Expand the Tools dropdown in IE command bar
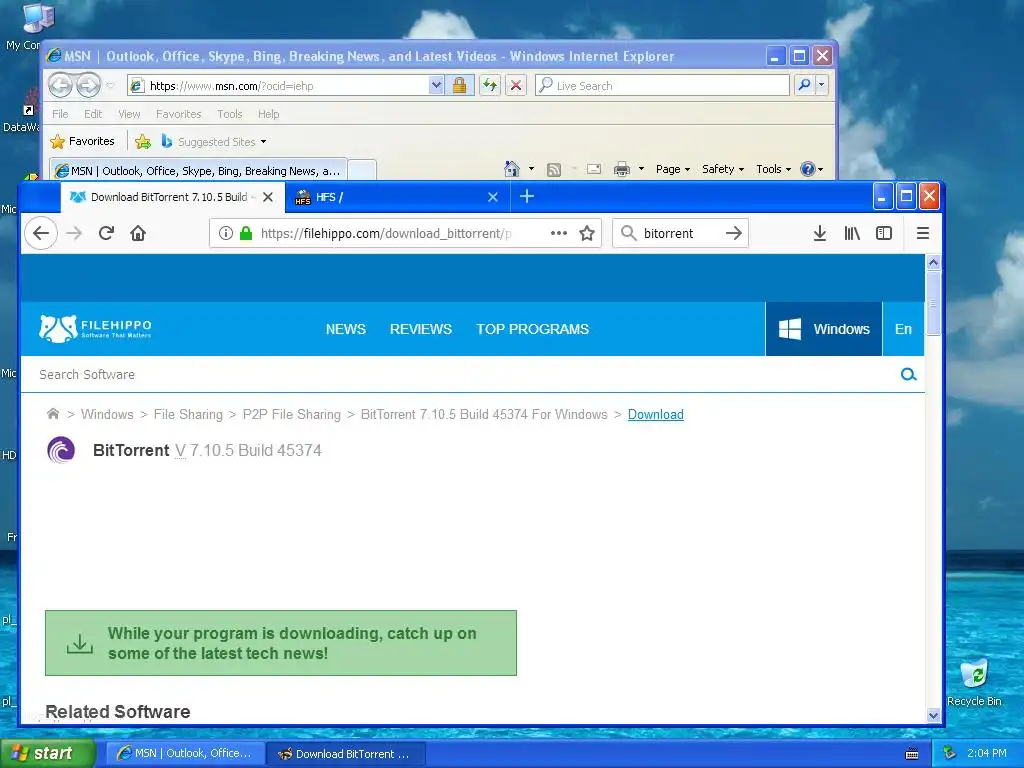 point(774,169)
